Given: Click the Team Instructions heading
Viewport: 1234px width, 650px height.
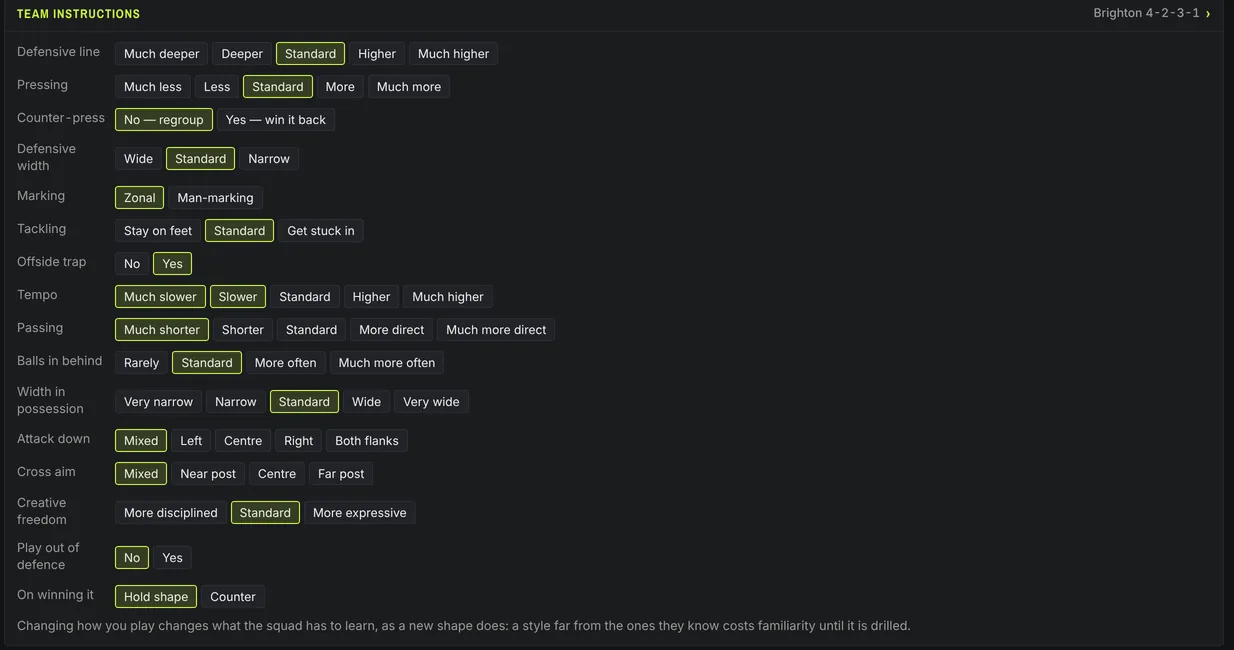Looking at the screenshot, I should (79, 14).
